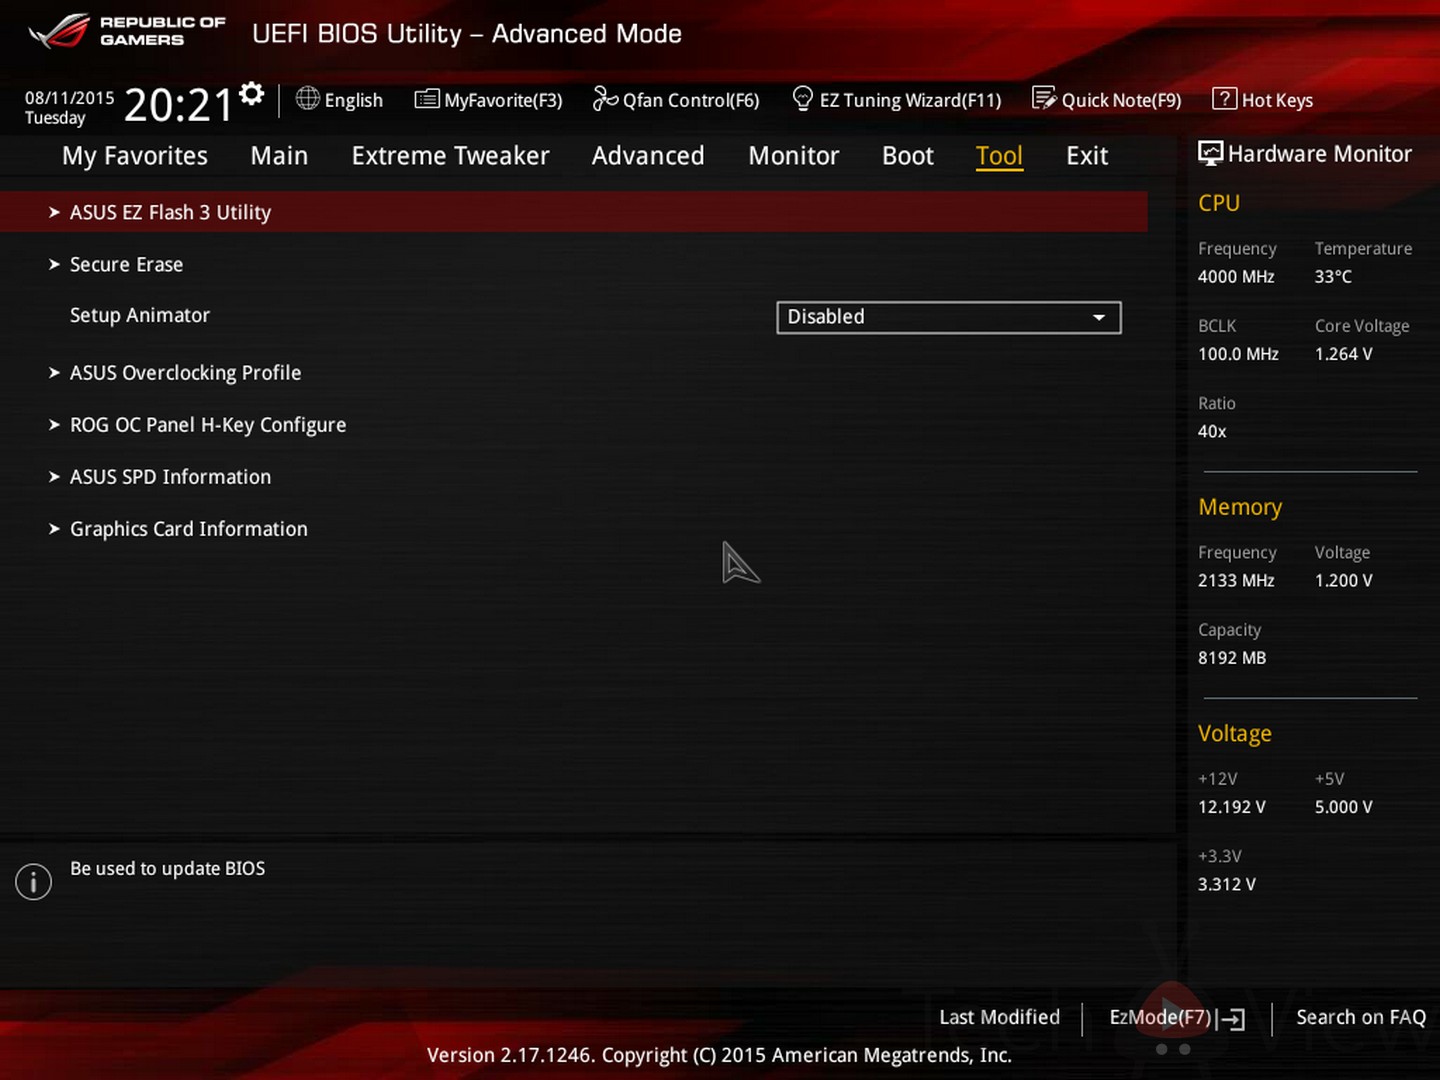
Task: Click CPU frequency value 4000 MHz
Action: [x=1236, y=277]
